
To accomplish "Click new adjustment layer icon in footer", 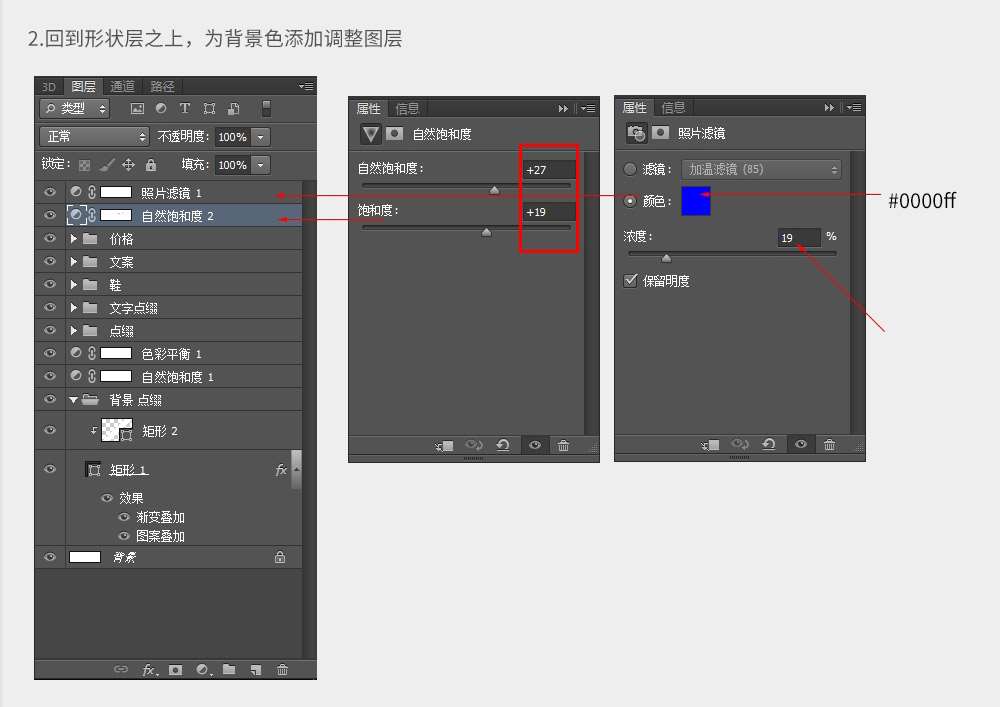I will pos(203,670).
